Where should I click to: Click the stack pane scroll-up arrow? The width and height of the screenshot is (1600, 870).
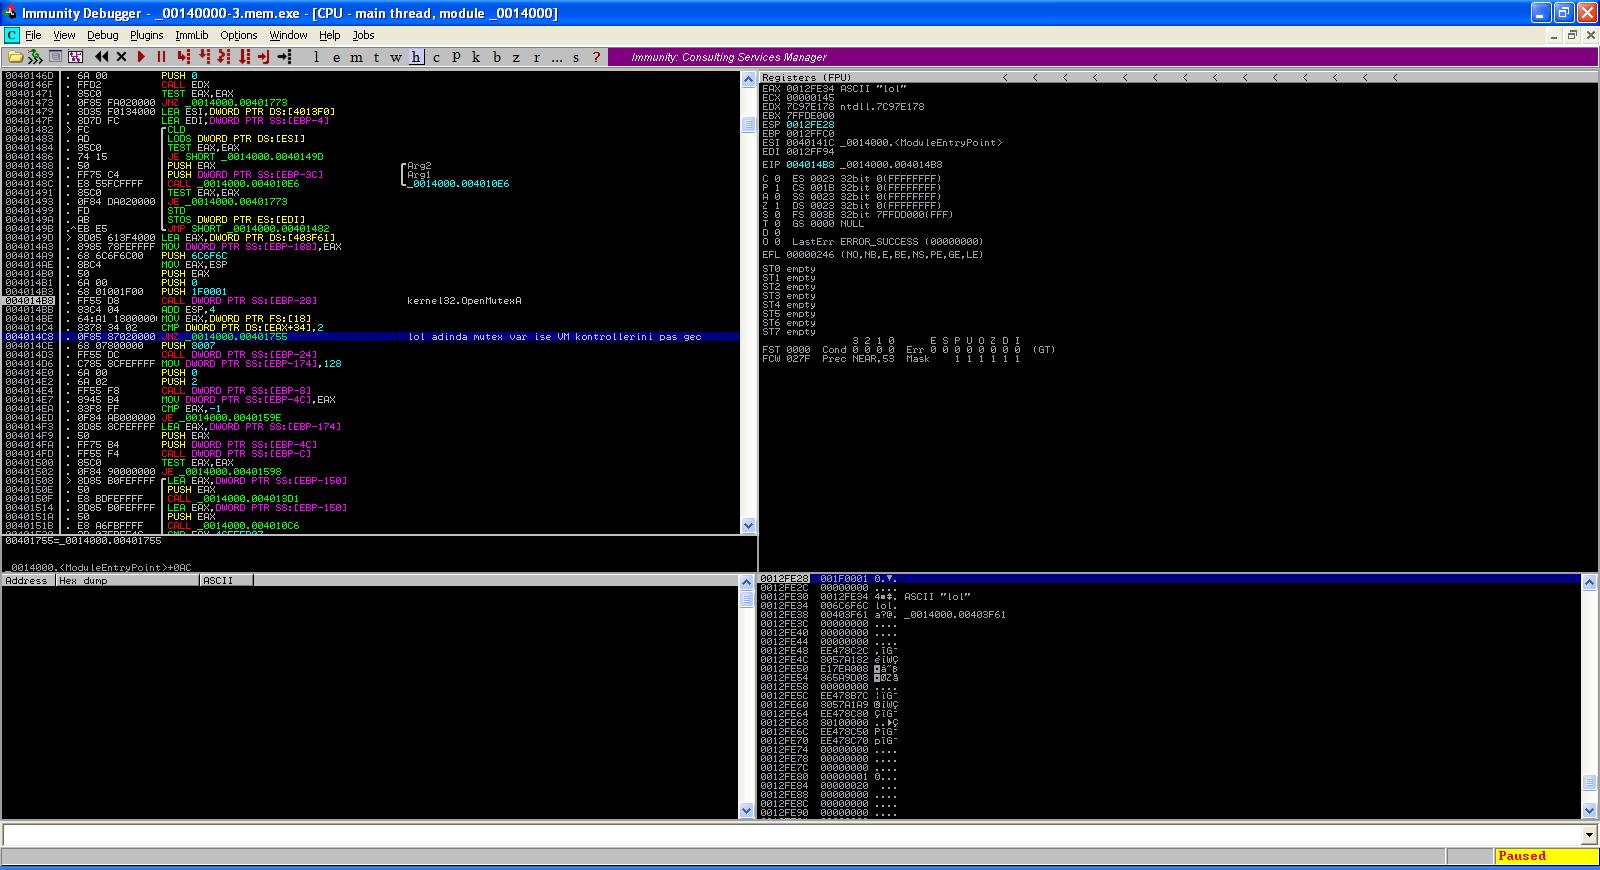click(1589, 582)
